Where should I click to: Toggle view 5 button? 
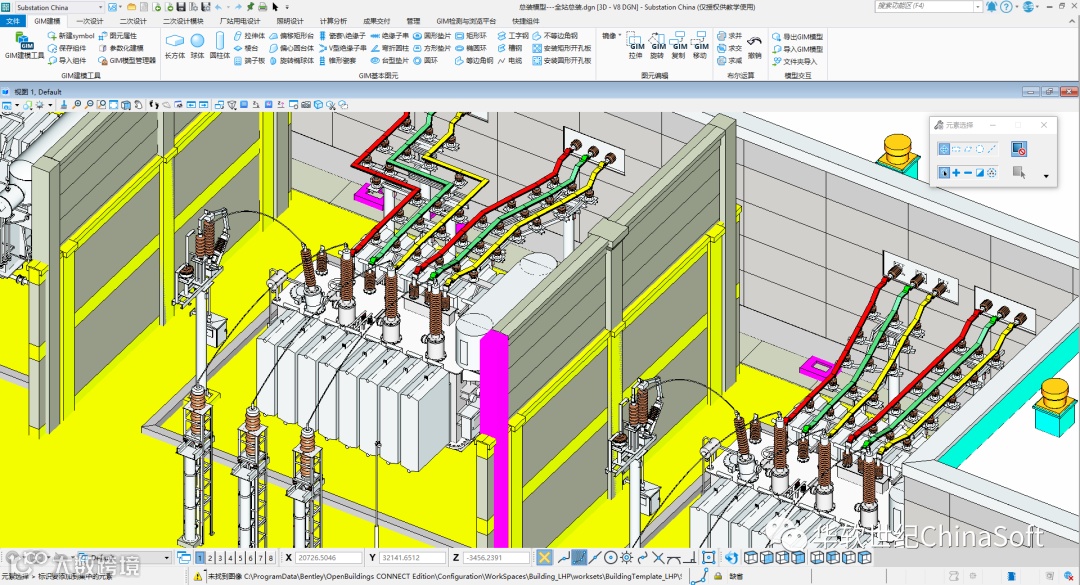tap(240, 558)
